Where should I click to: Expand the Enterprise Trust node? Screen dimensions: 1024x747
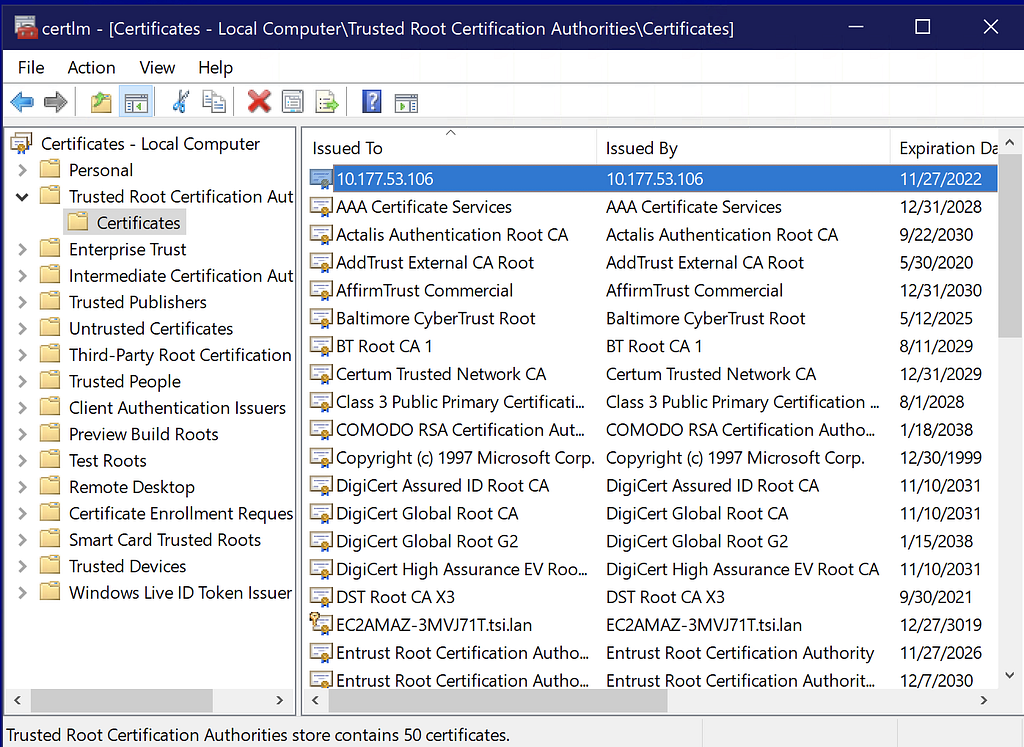22,249
